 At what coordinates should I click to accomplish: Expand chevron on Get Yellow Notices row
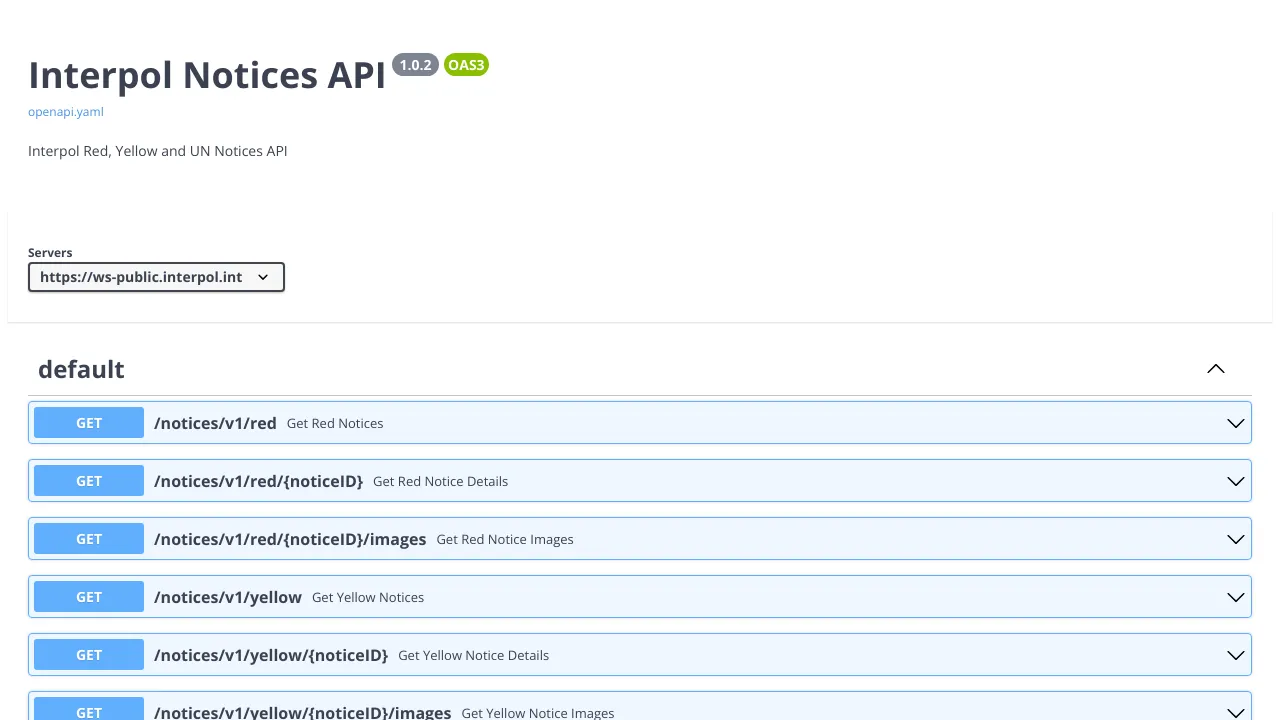[1236, 597]
